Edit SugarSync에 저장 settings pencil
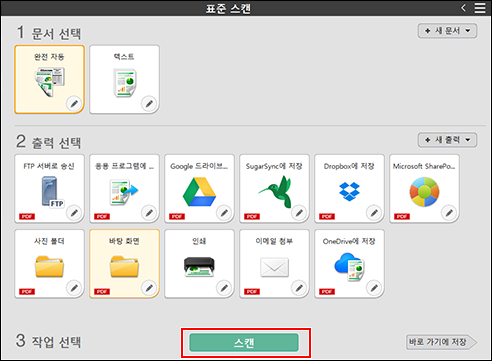The image size is (492, 361). [299, 212]
